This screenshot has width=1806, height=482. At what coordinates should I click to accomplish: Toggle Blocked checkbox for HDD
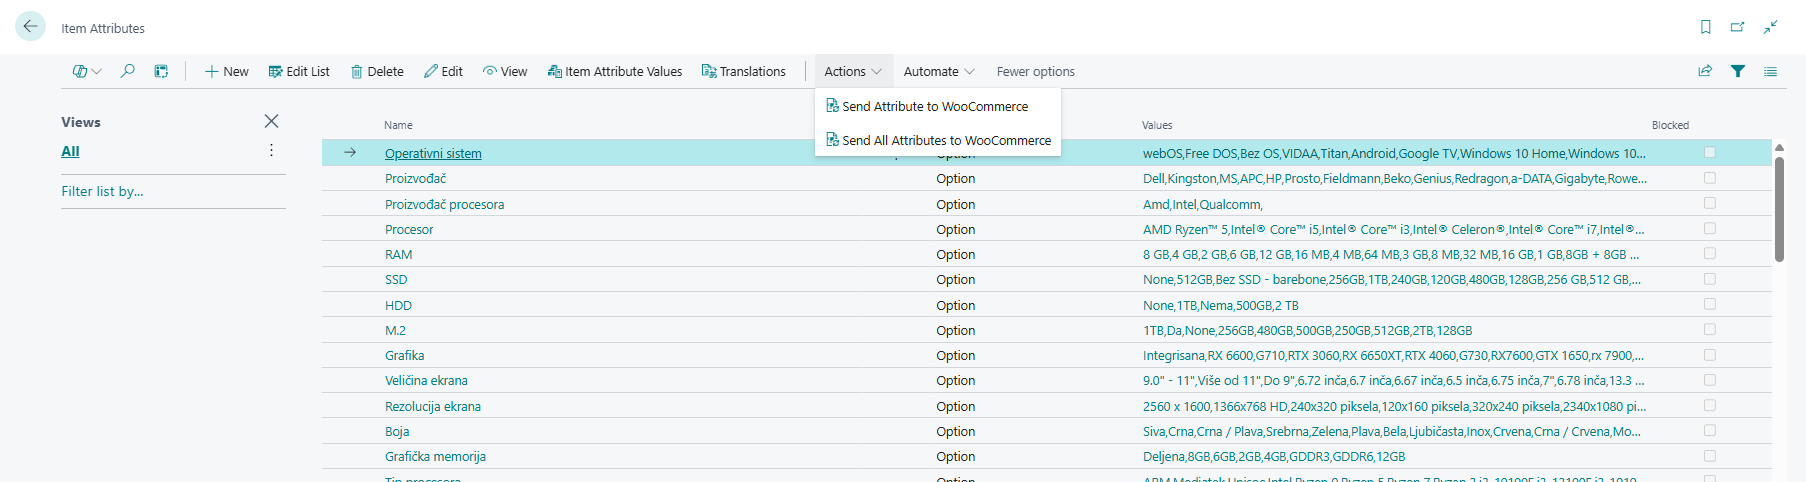coord(1710,304)
